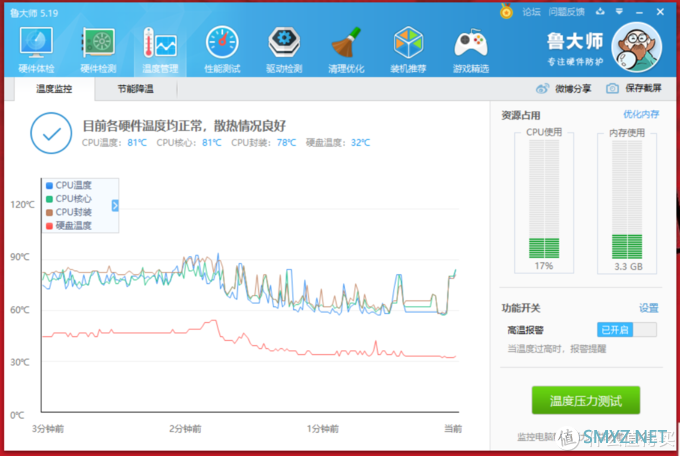Toggle 硬盘温度 red legend swatch
Screen dimensions: 680x456
[x=49, y=226]
